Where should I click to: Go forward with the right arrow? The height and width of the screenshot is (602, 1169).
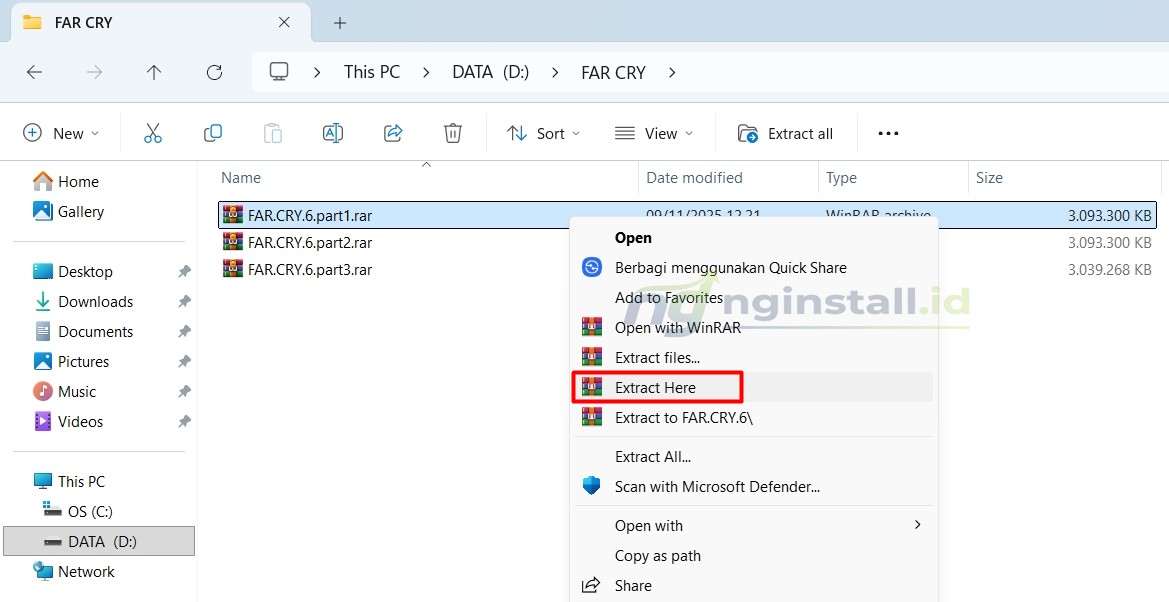click(94, 72)
